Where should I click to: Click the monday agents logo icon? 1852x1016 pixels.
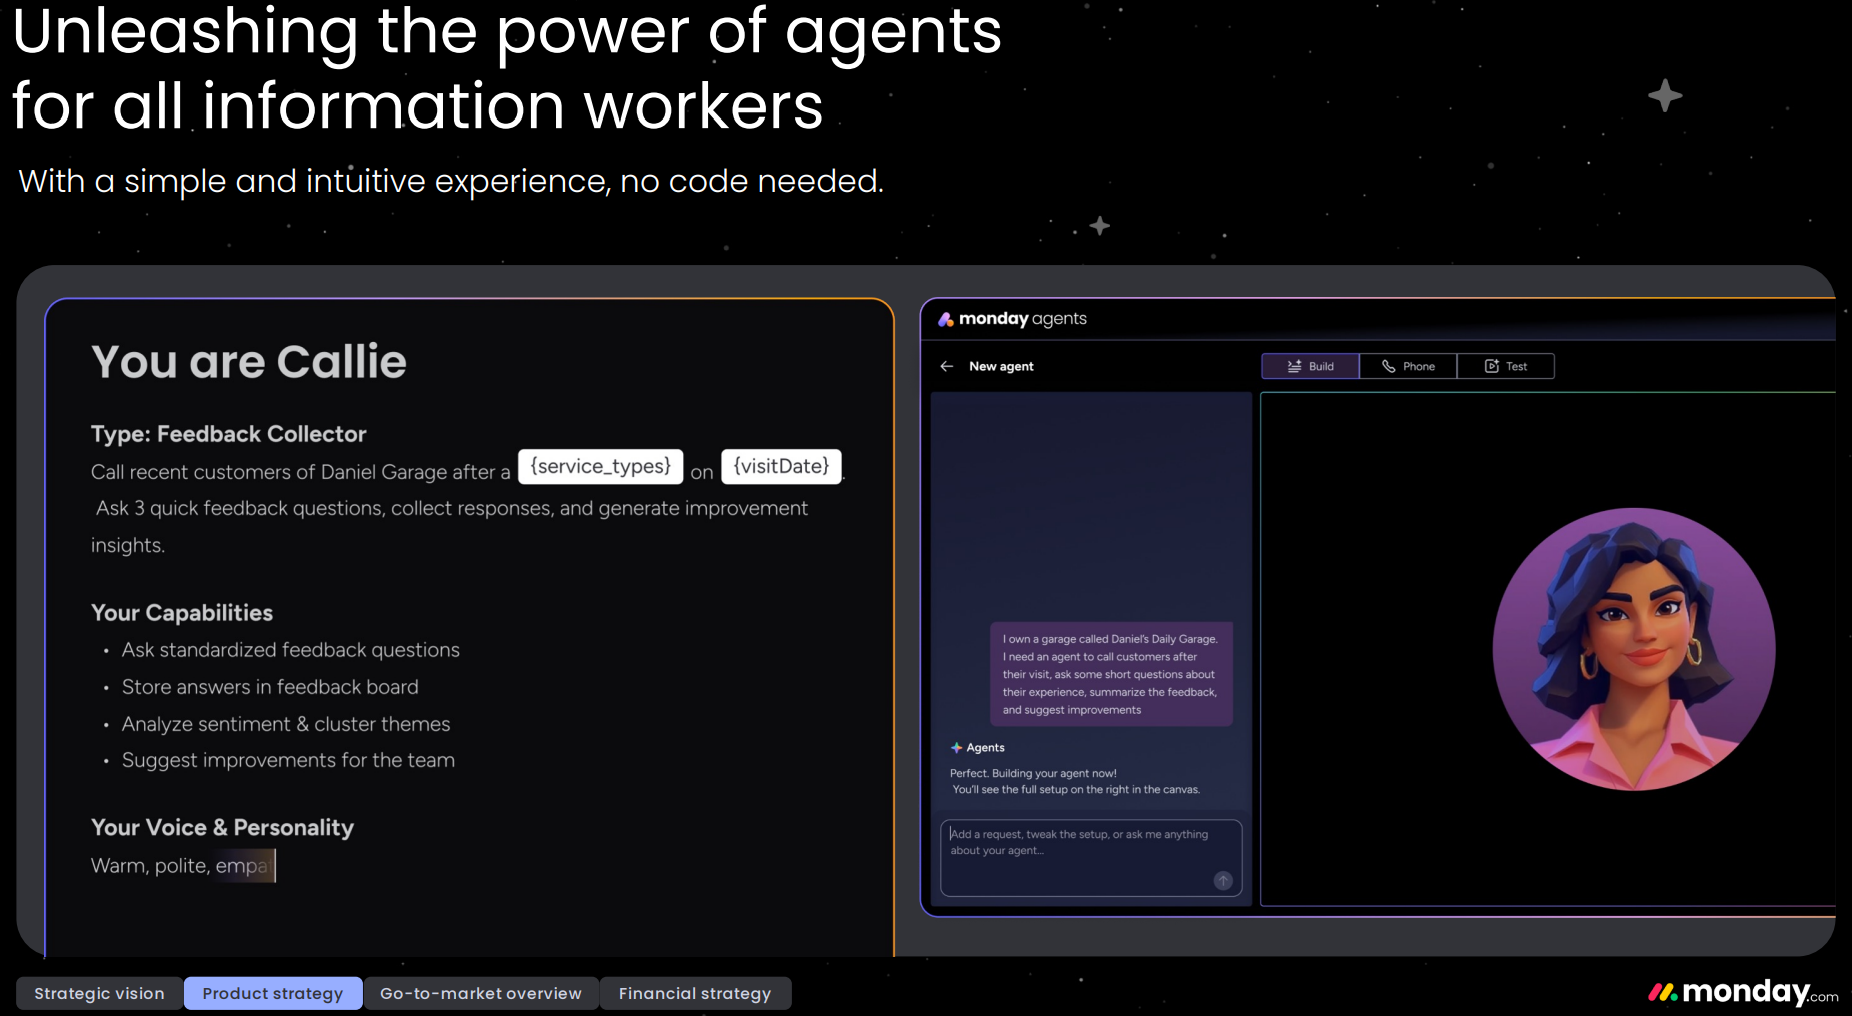[x=945, y=319]
